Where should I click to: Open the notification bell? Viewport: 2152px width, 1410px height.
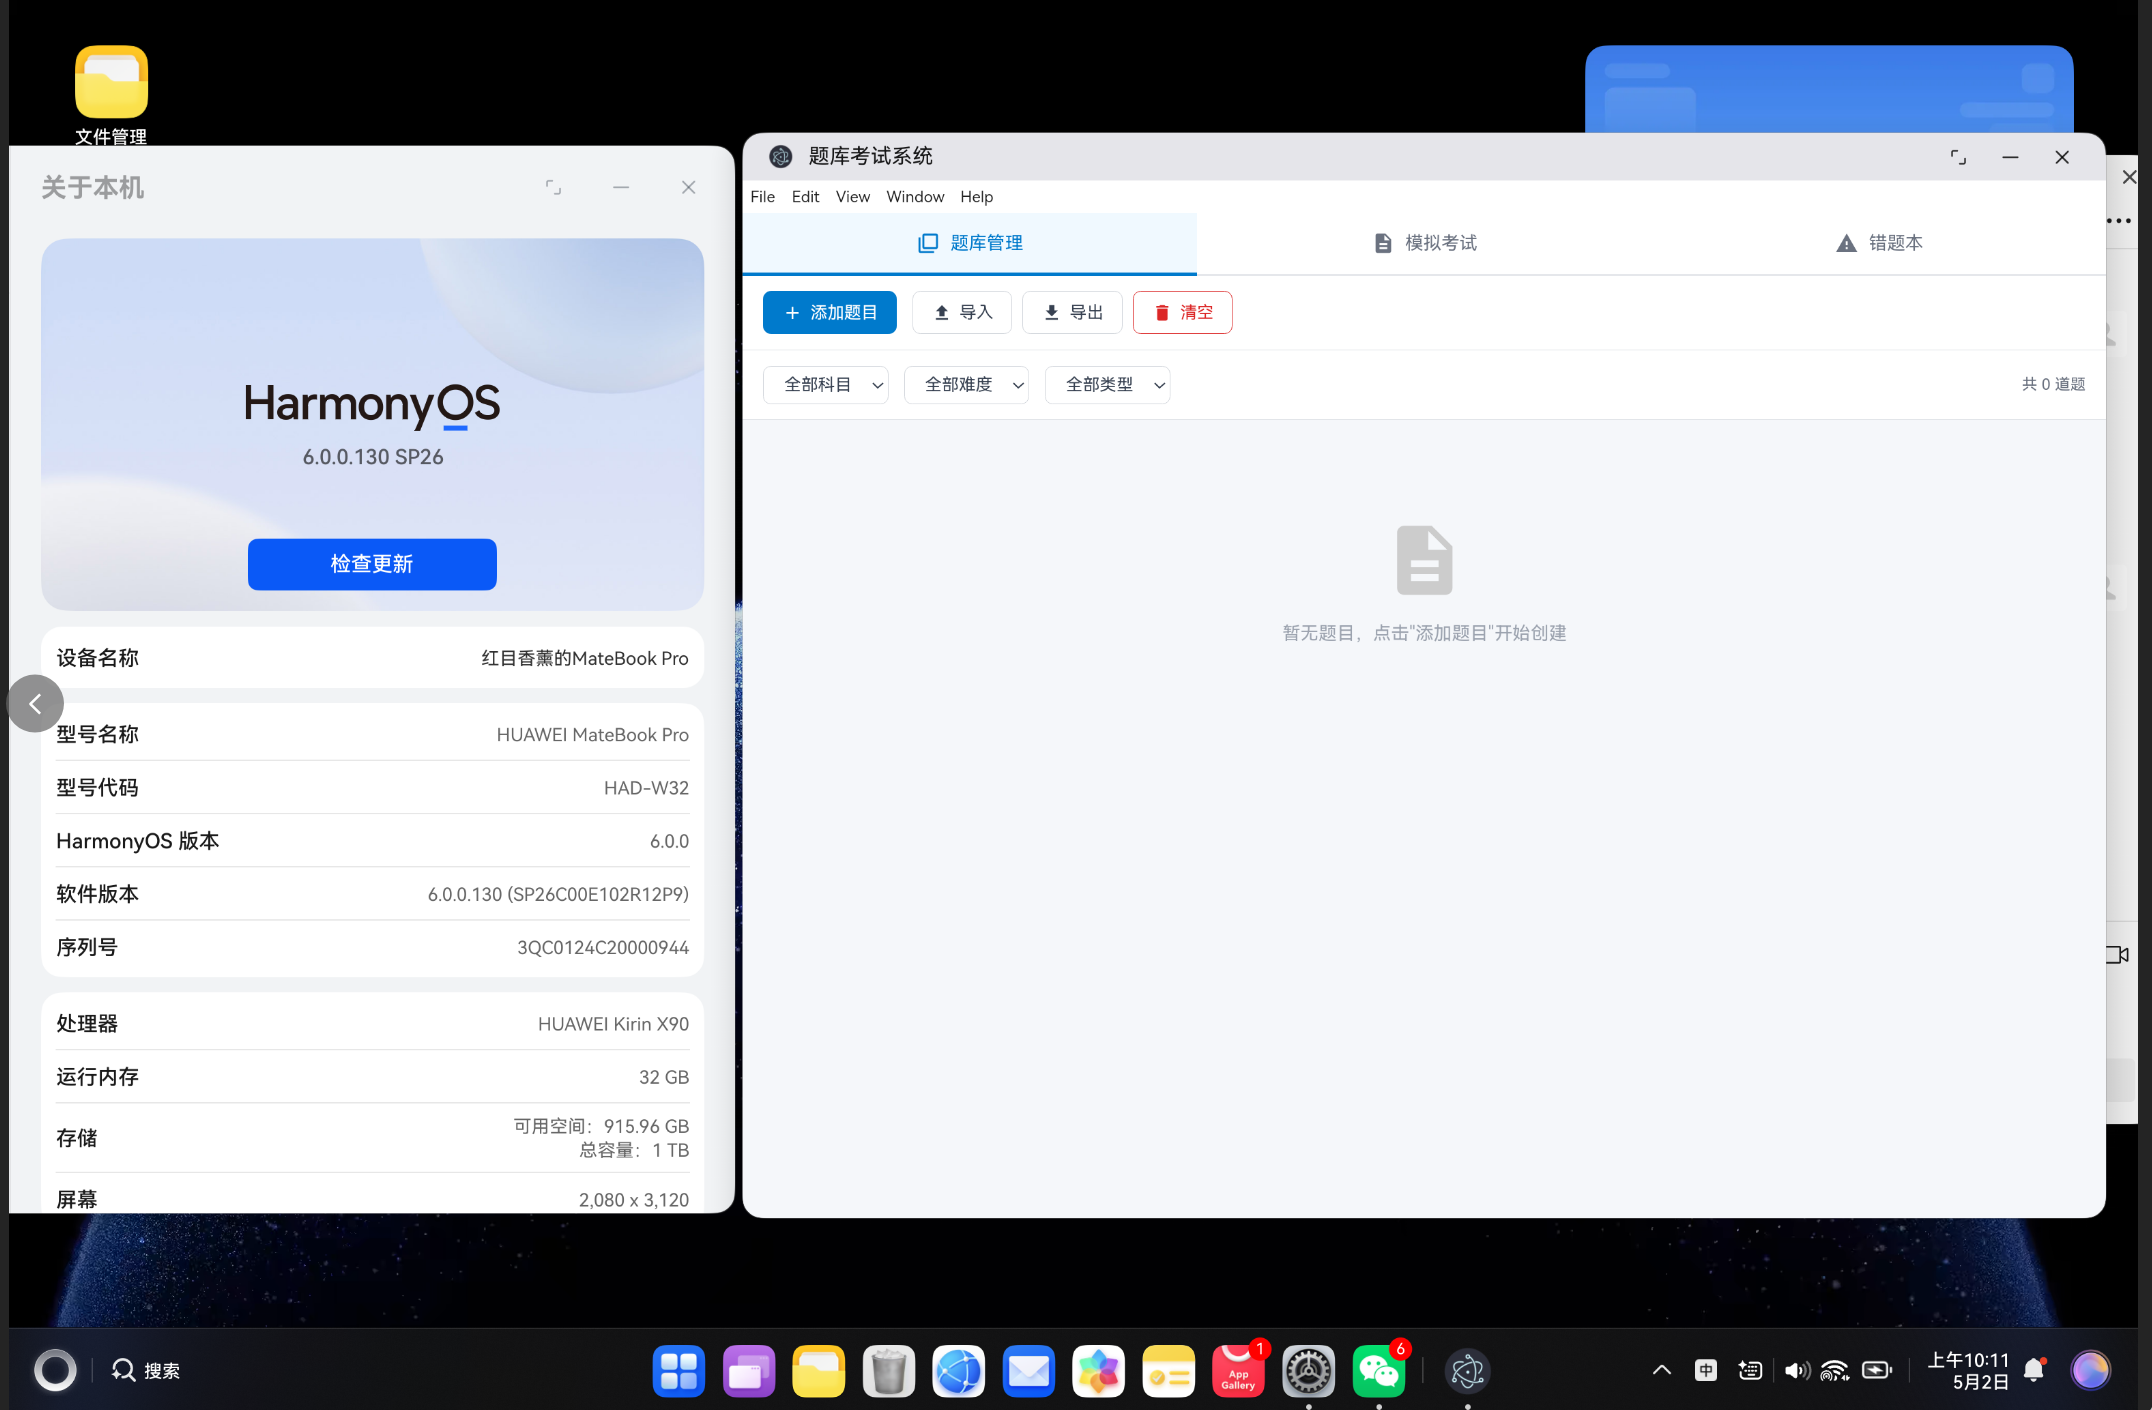[x=2034, y=1370]
